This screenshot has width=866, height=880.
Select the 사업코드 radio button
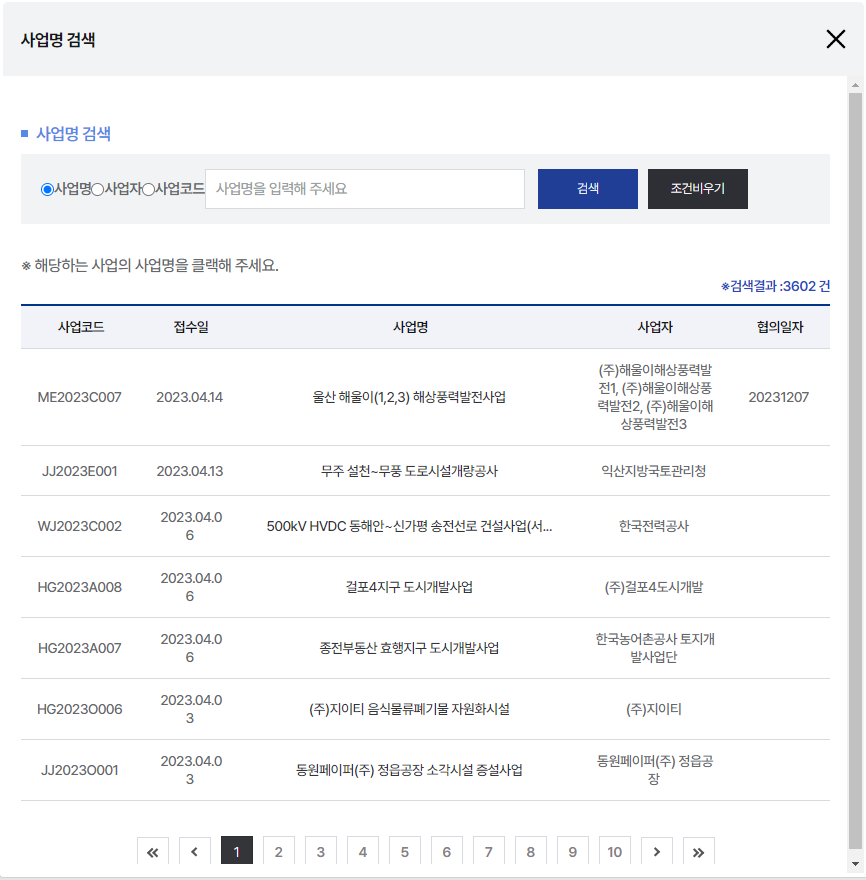[x=148, y=189]
